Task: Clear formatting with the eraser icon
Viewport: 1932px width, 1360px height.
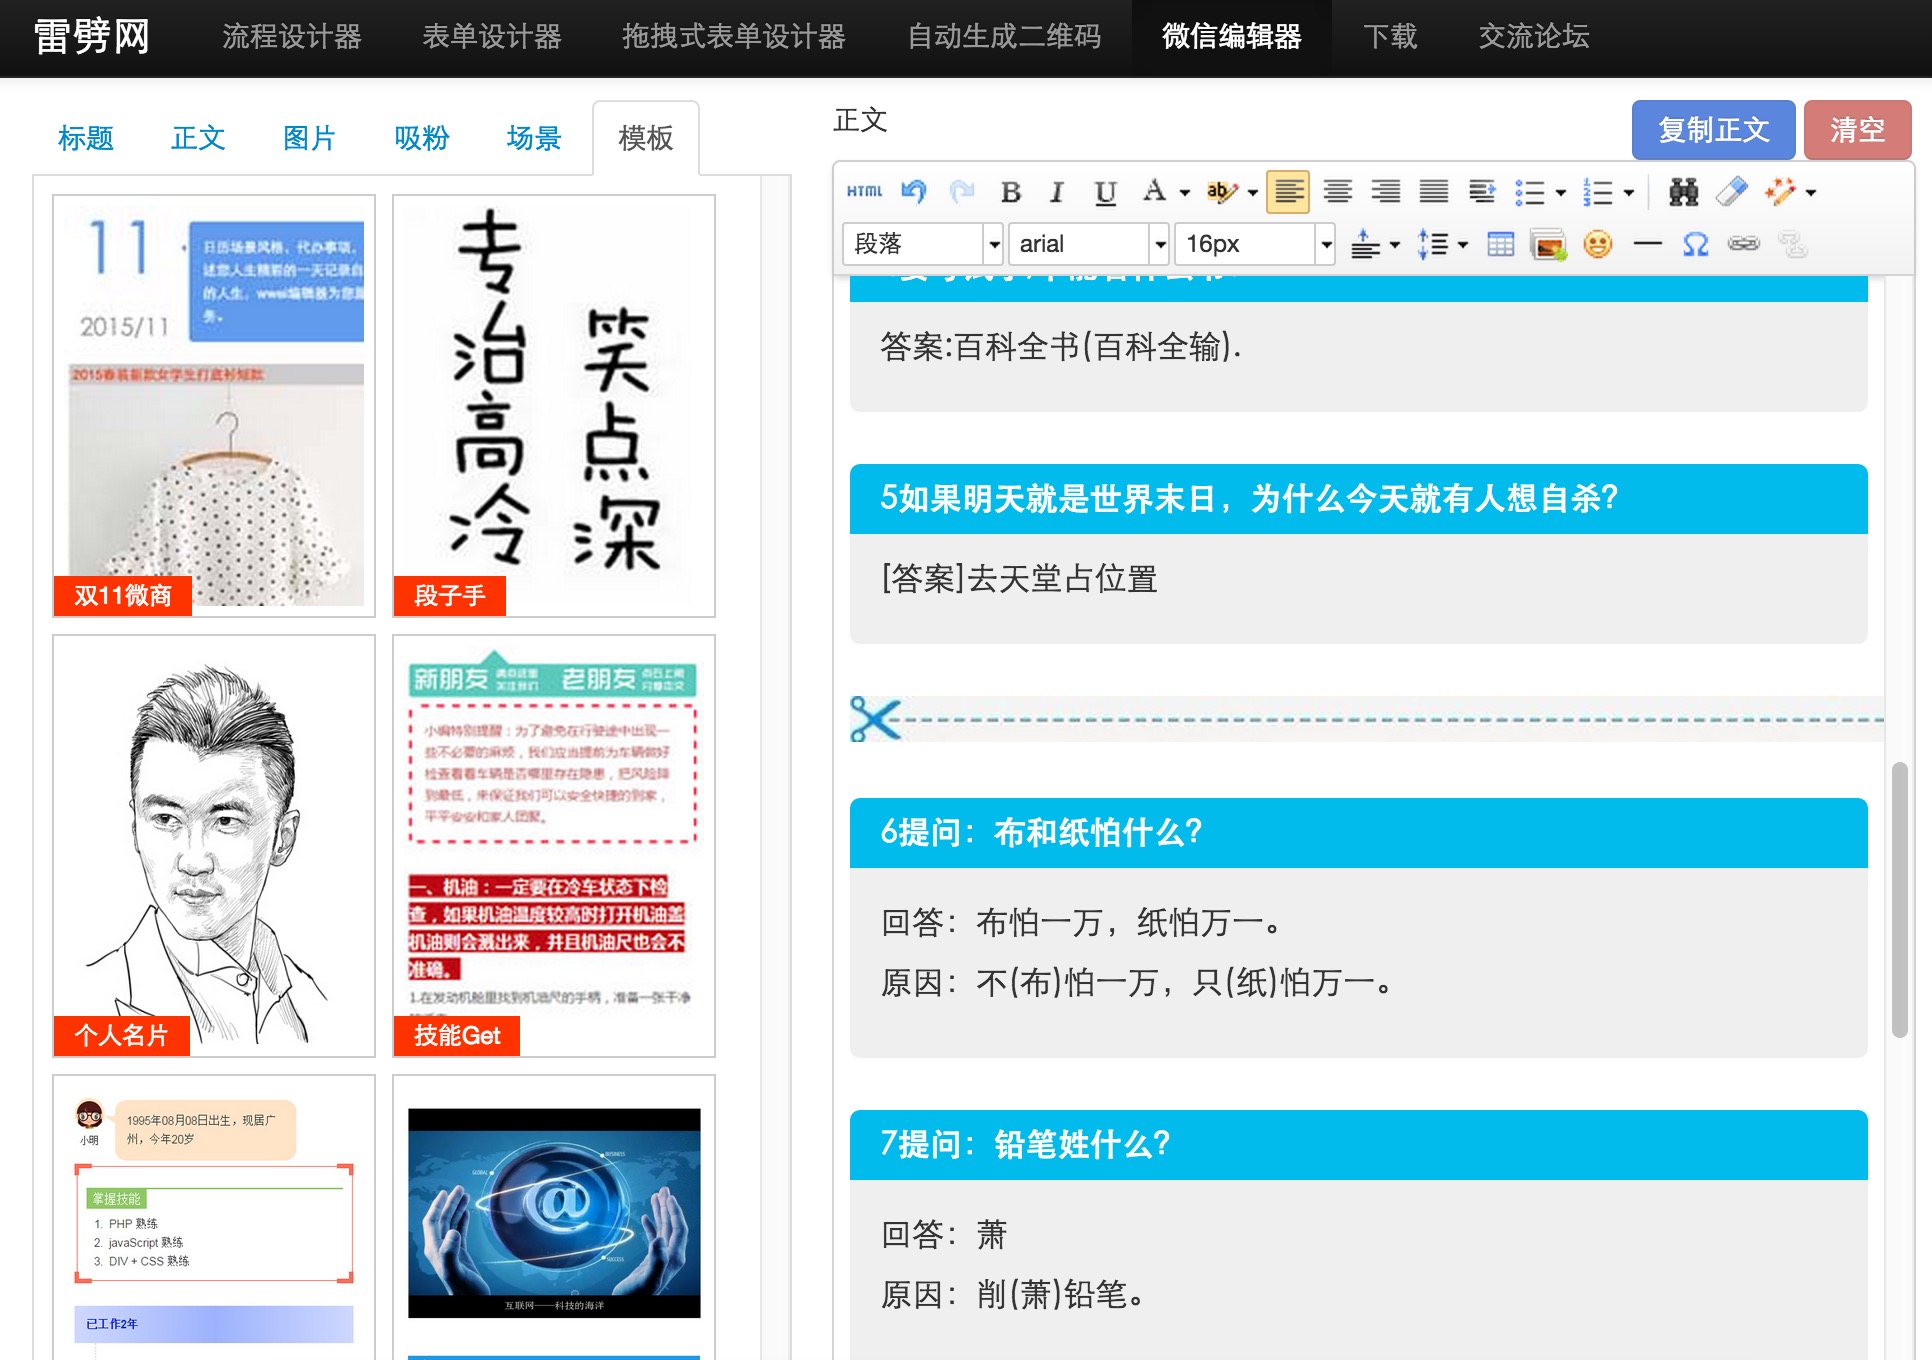Action: click(x=1733, y=191)
